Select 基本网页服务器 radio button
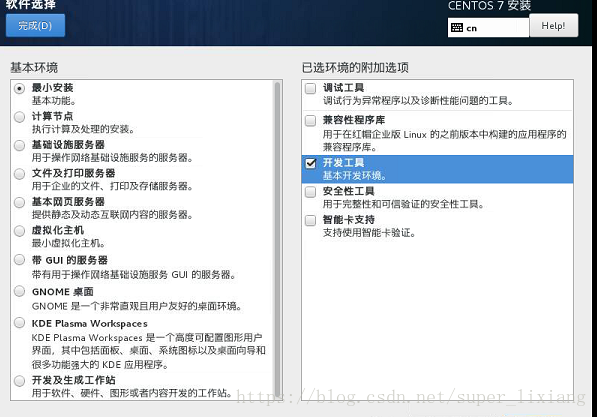Screen dimensions: 597x417 (19, 203)
